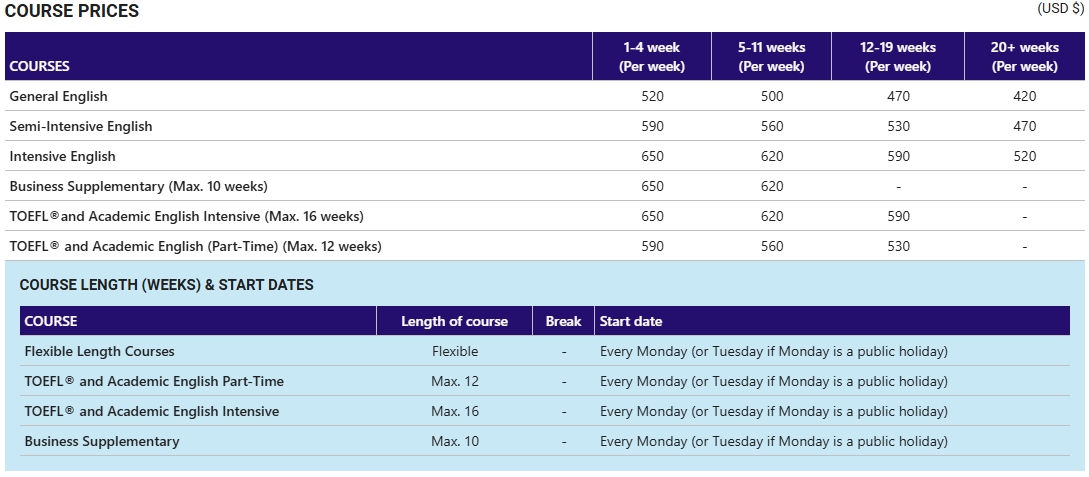
Task: Click the 420 price in the 20+ weeks column
Action: point(1024,97)
